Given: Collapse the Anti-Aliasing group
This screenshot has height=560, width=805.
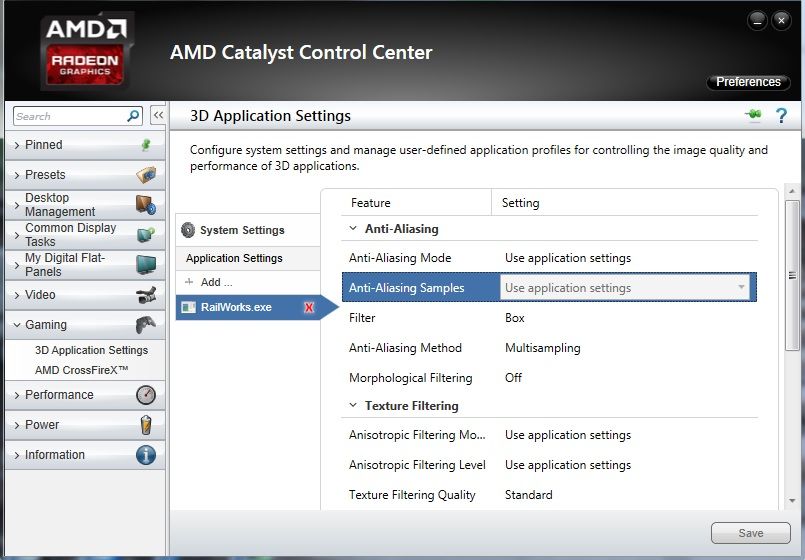Looking at the screenshot, I should pos(353,228).
